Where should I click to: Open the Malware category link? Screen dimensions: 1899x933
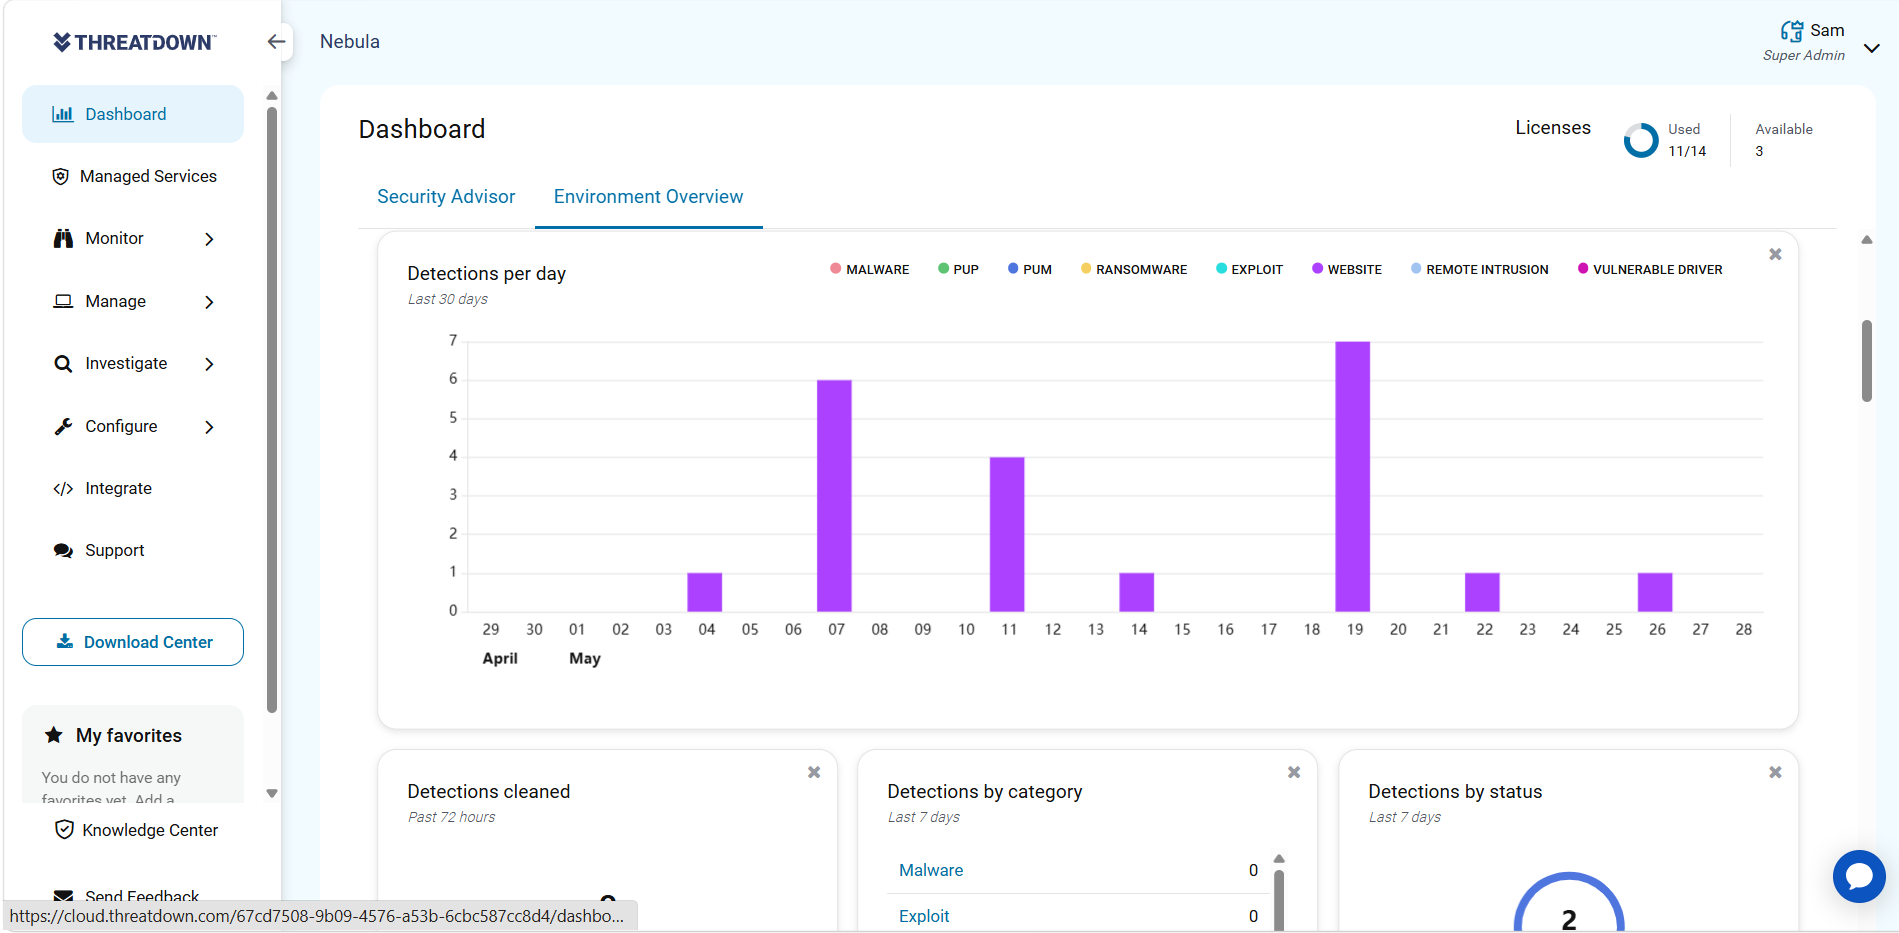931,870
